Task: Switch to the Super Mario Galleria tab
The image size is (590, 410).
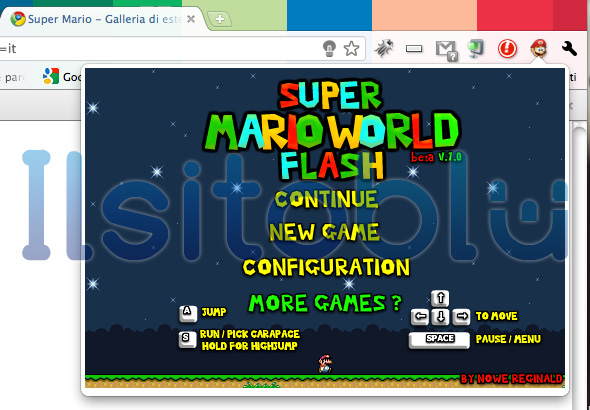Action: 102,19
